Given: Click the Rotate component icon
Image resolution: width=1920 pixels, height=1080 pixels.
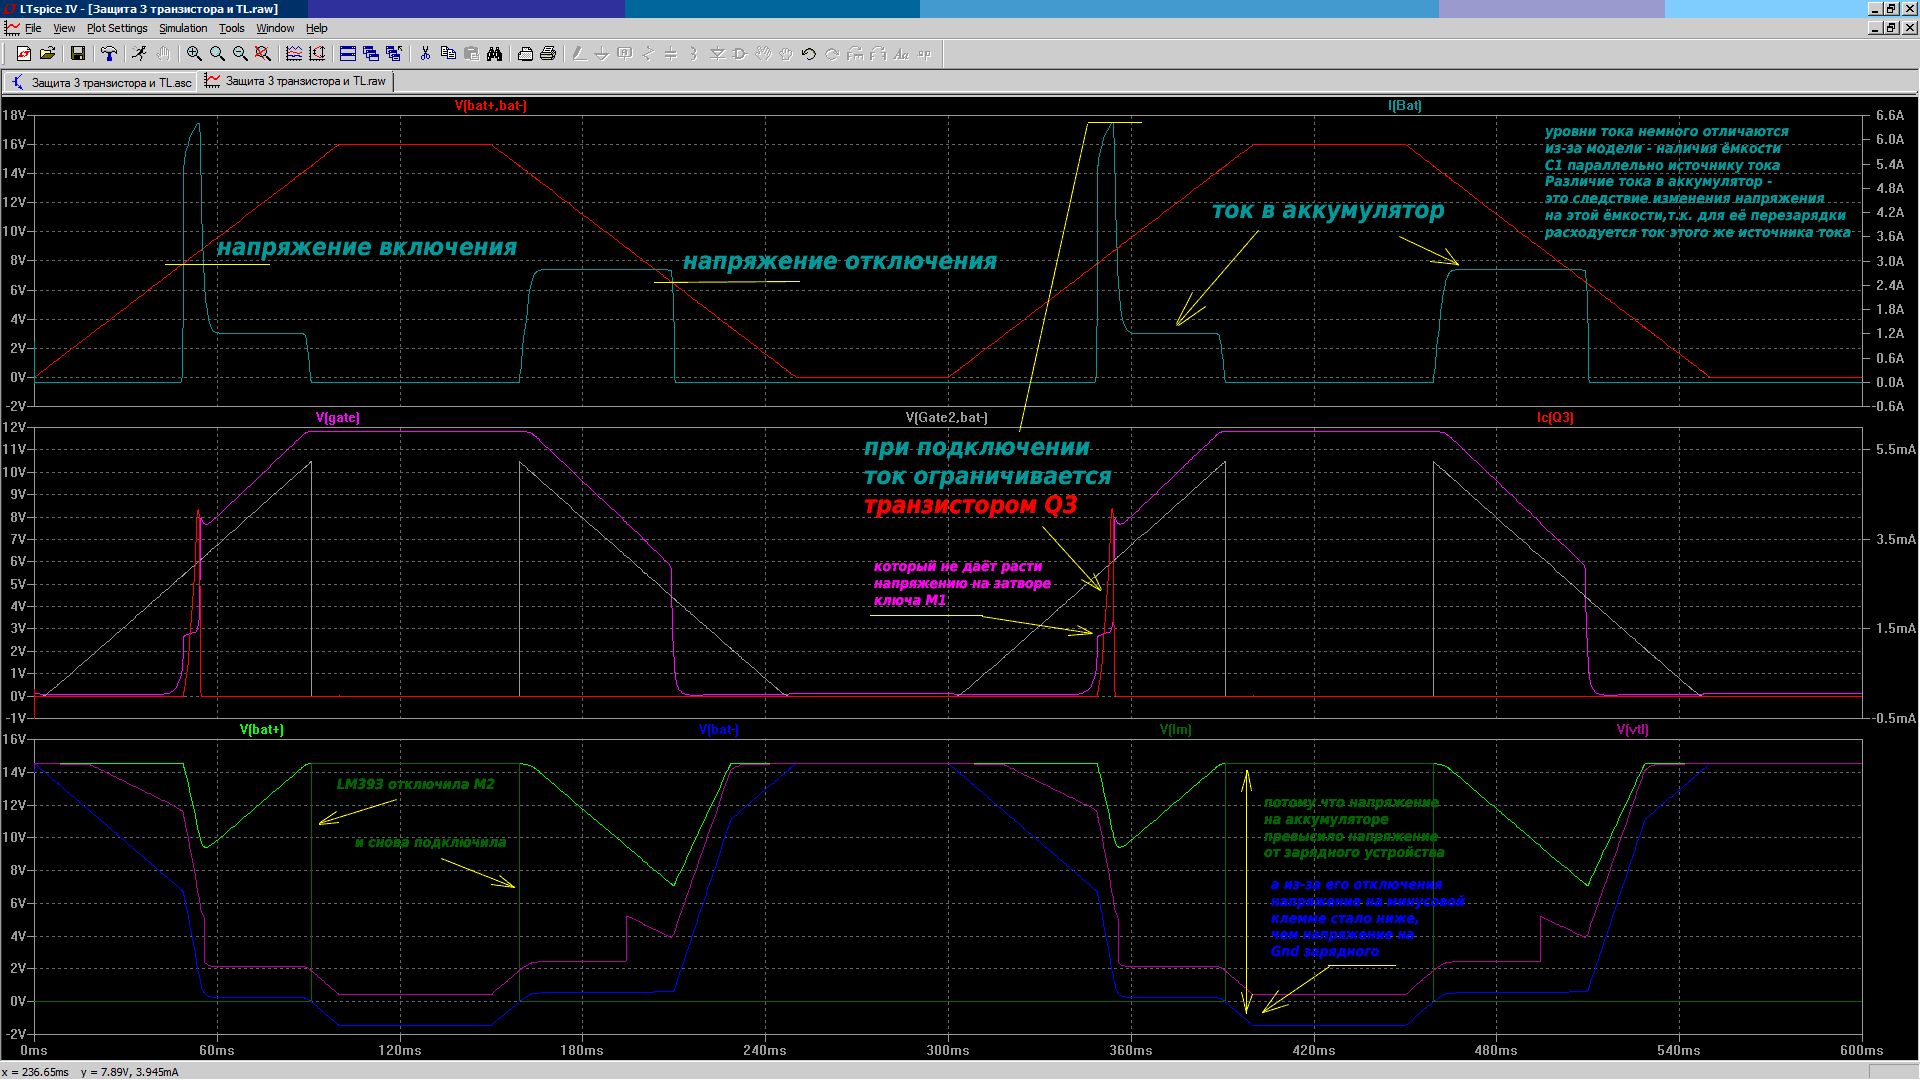Looking at the screenshot, I should pos(855,54).
